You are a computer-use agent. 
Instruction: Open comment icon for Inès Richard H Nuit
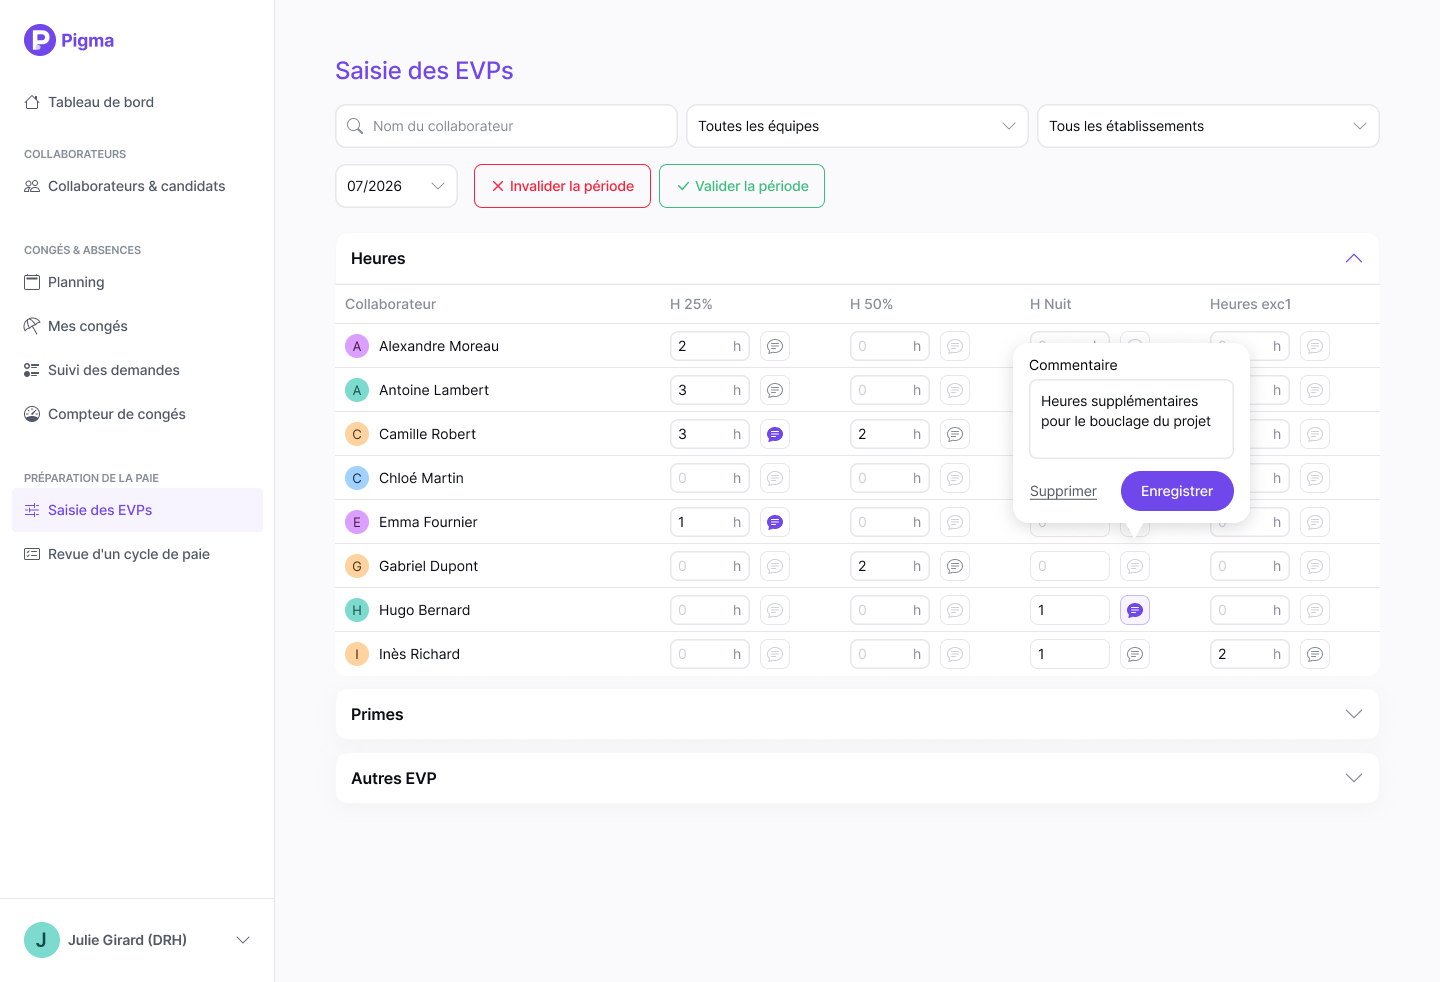pos(1135,654)
